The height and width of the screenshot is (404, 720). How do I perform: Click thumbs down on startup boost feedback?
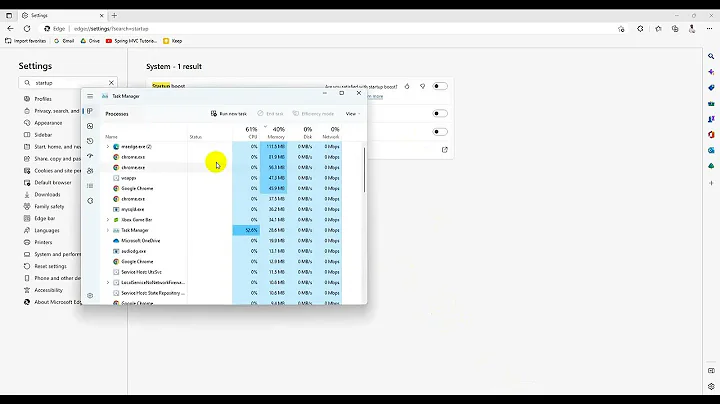coord(422,86)
